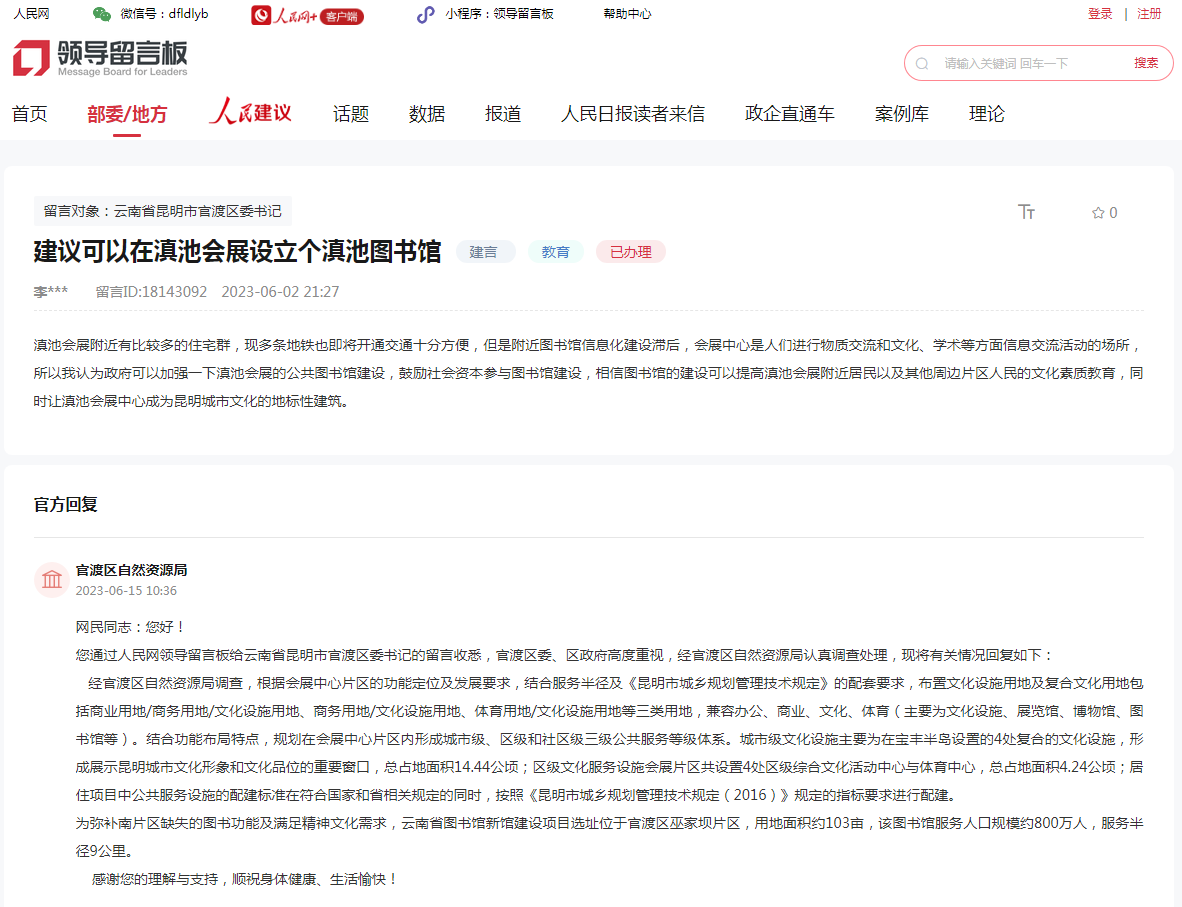Click the WeChat 微信号 icon

[100, 14]
